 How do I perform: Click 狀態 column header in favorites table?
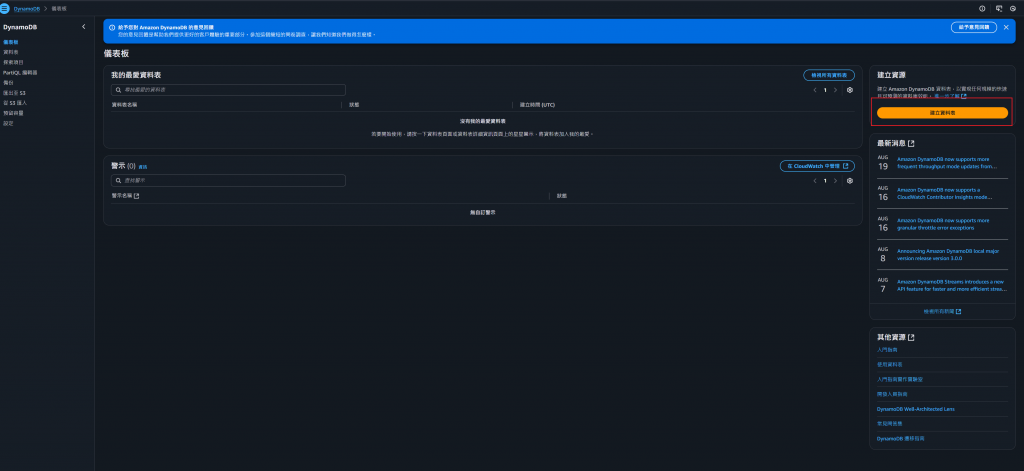pyautogui.click(x=354, y=105)
